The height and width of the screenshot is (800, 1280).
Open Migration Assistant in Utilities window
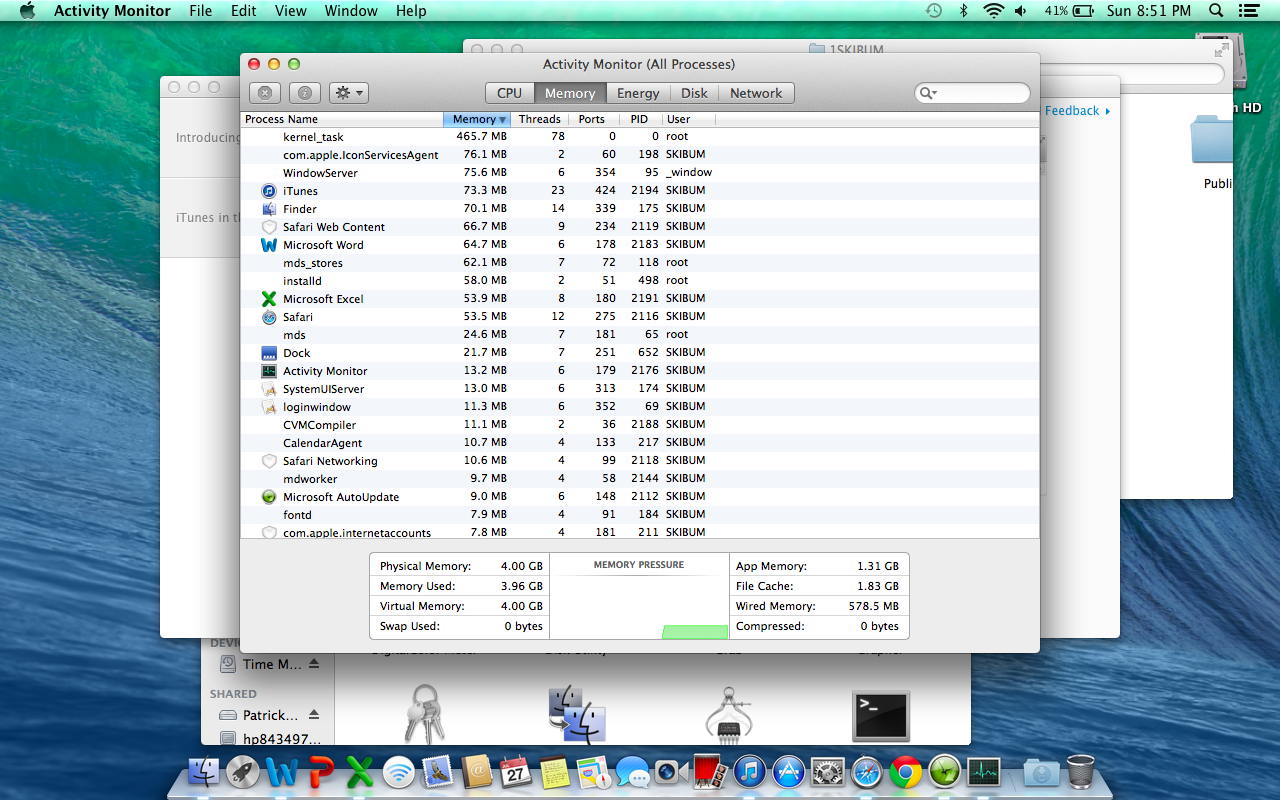(x=577, y=715)
